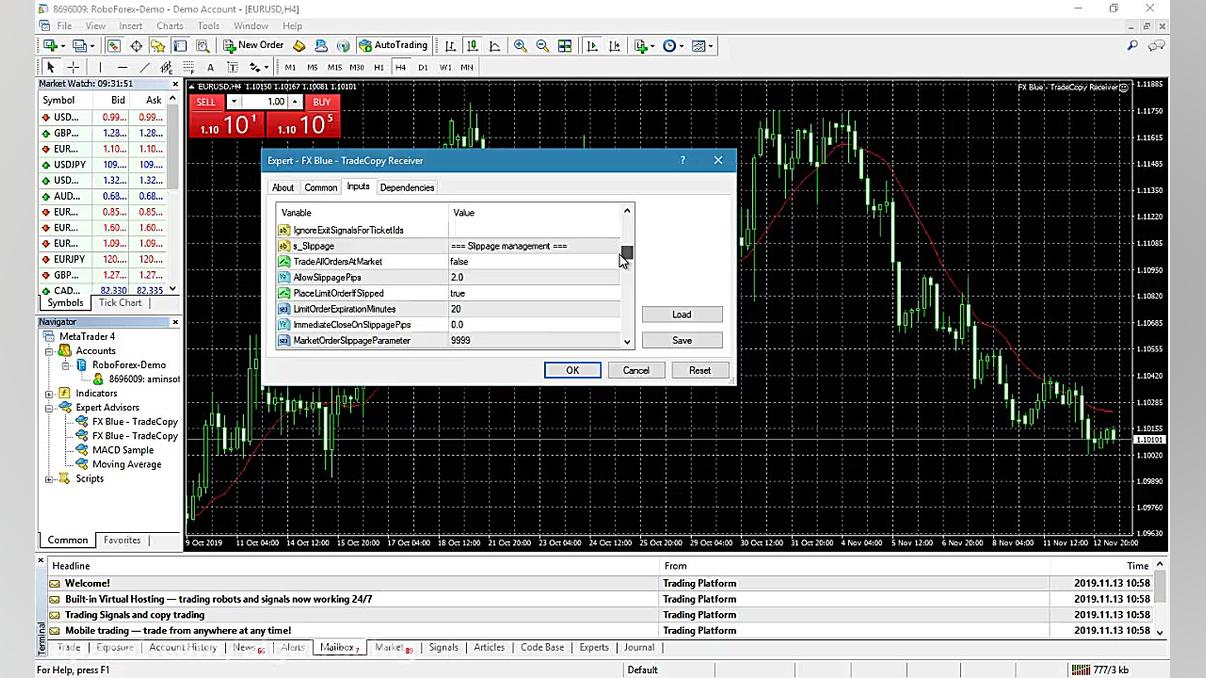Toggle the AutoTrading button
Image resolution: width=1206 pixels, height=678 pixels.
point(393,45)
